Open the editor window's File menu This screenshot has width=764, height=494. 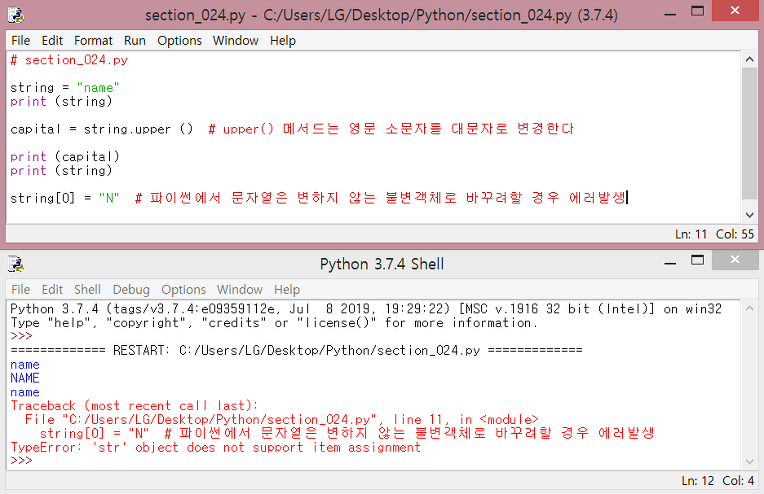[x=20, y=40]
